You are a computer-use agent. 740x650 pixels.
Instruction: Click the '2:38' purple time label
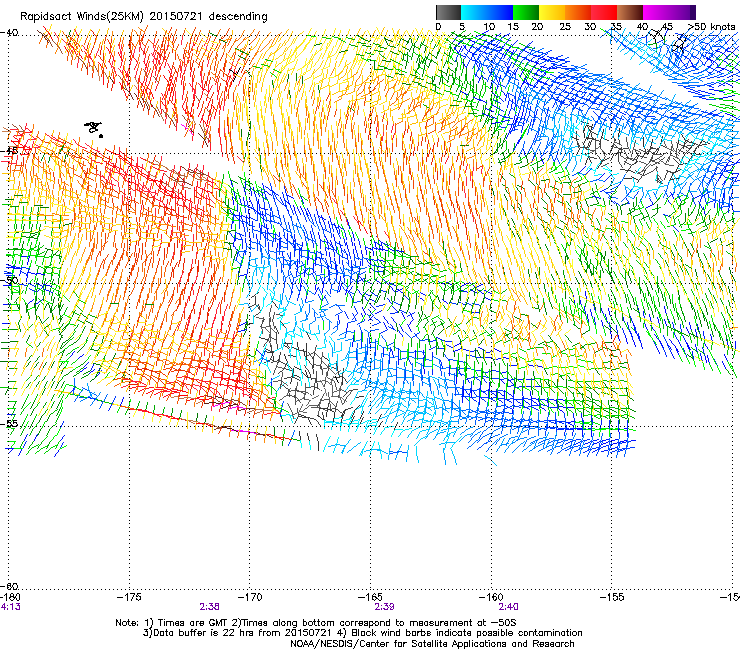tap(209, 607)
